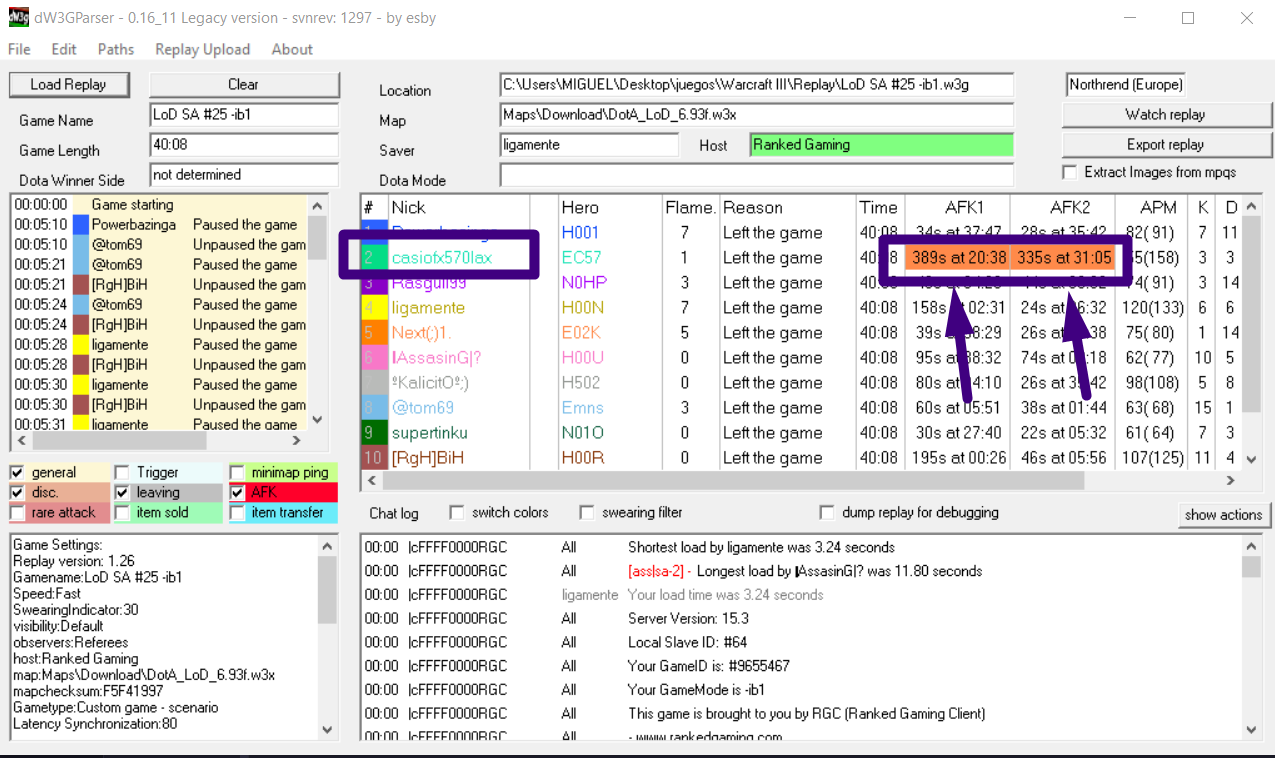Toggle the item transfer checkbox
The height and width of the screenshot is (758, 1275).
point(237,513)
